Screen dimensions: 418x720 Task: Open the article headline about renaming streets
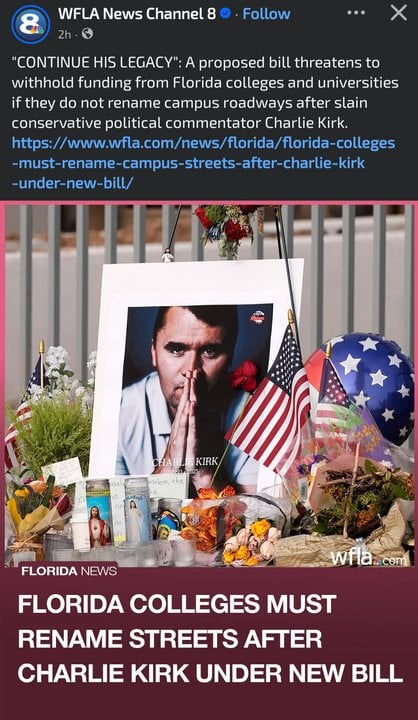(x=210, y=639)
